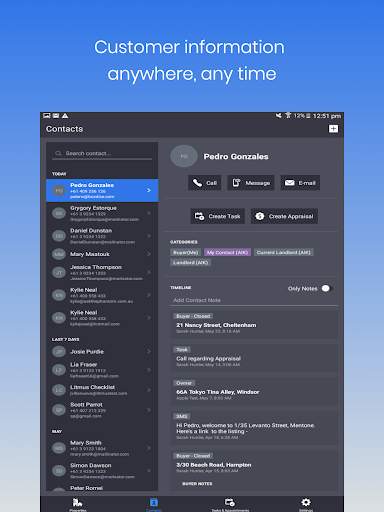384x512 pixels.
Task: Tap the add contact plus icon
Action: [333, 129]
